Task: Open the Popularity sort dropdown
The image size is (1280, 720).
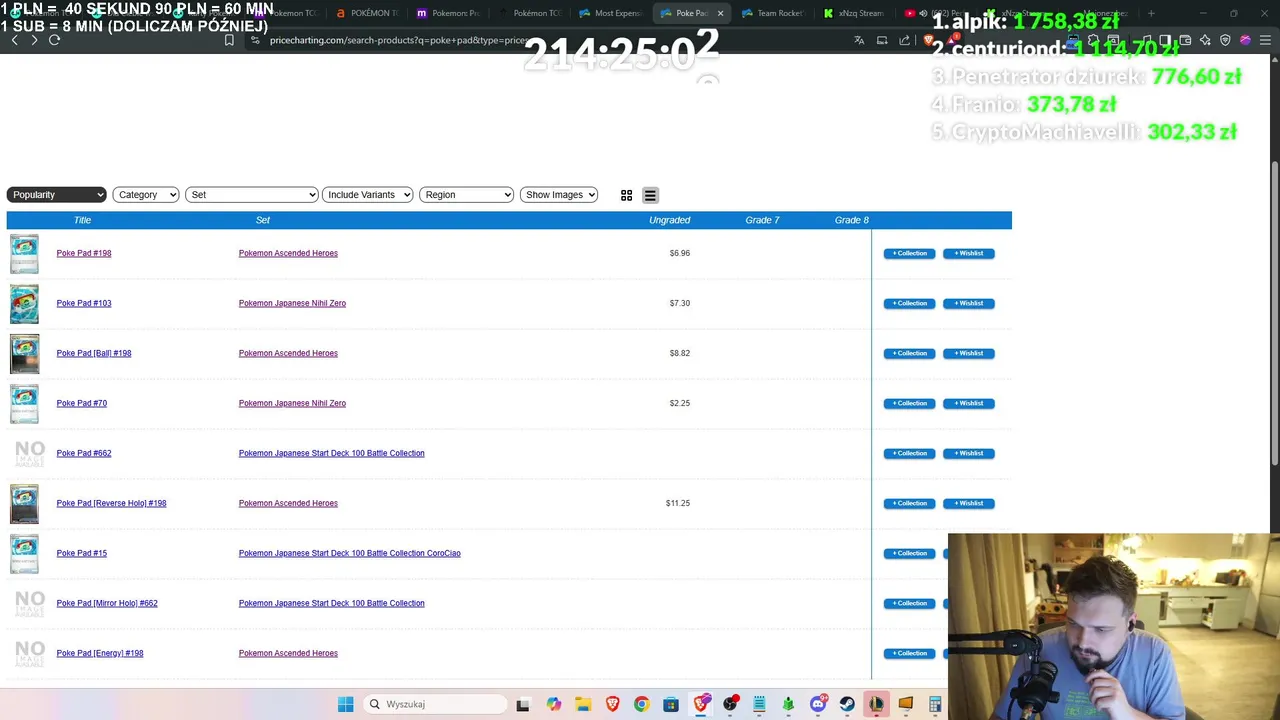Action: click(x=56, y=195)
